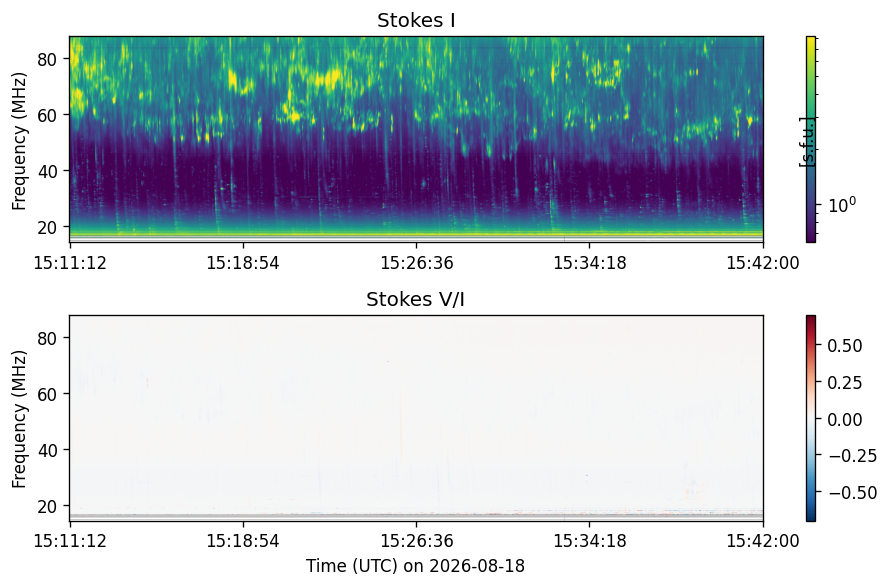This screenshot has height=587, width=889.
Task: Click the 15:42:00 label under the bottom plot
Action: click(763, 540)
